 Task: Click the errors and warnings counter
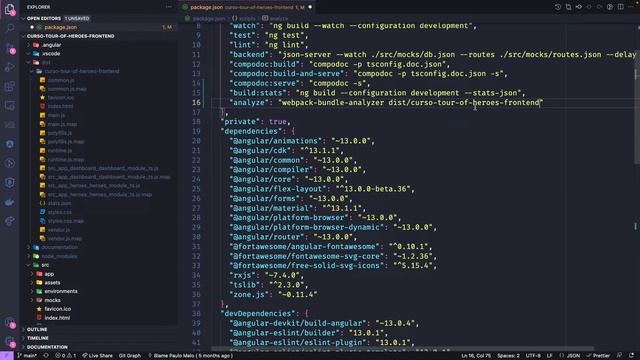tap(66, 356)
